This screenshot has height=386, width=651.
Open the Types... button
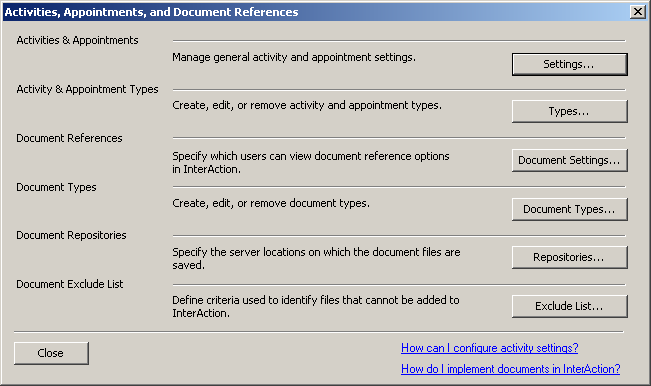coord(570,111)
